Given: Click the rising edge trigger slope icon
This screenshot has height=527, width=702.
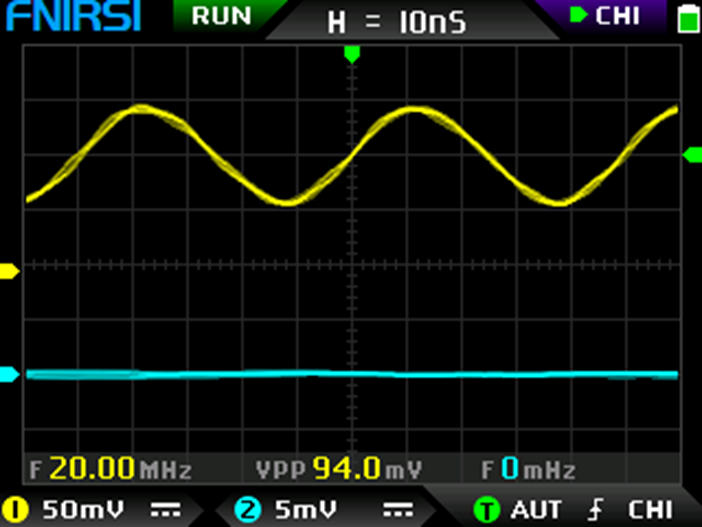Looking at the screenshot, I should point(597,510).
